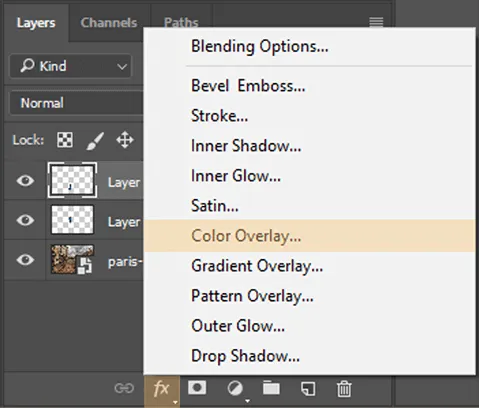Select Inner Glow... layer style

coord(309,176)
